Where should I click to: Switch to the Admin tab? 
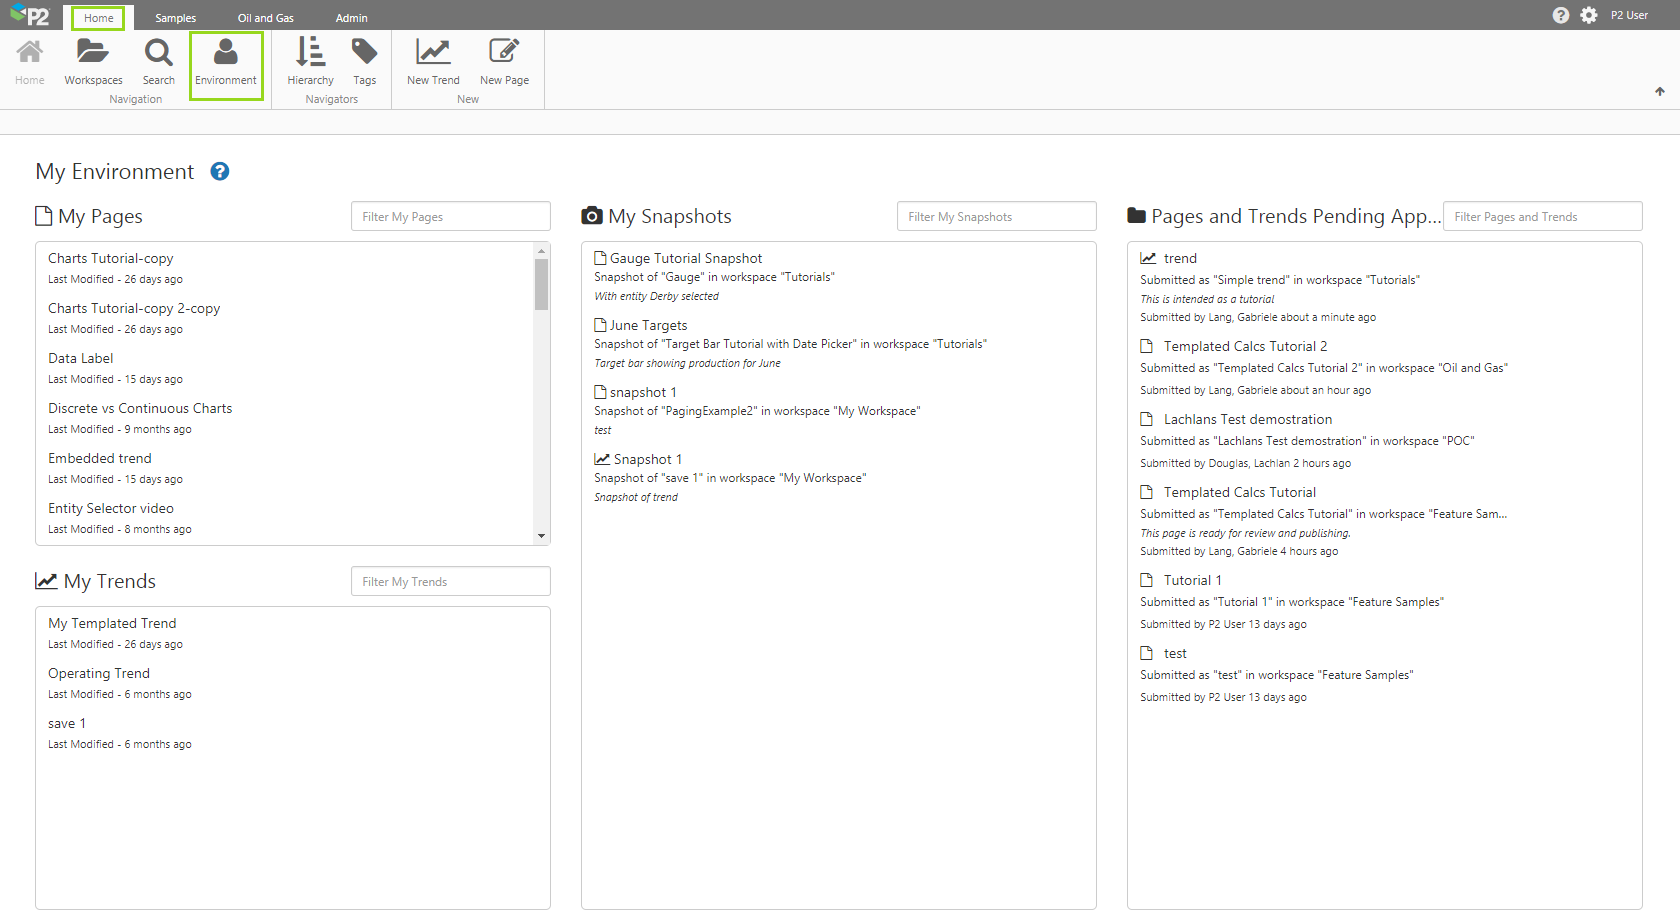click(351, 18)
